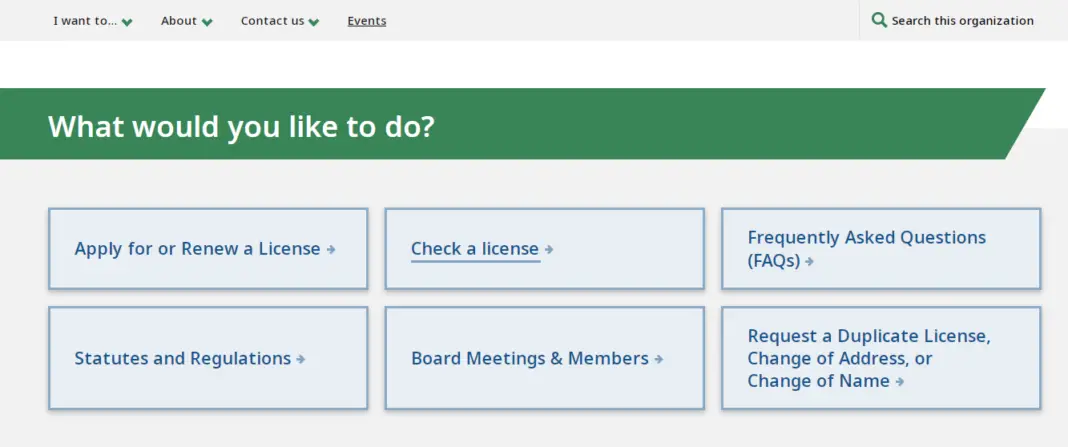Viewport: 1068px width, 447px height.
Task: Go to Check a license page
Action: pos(475,249)
